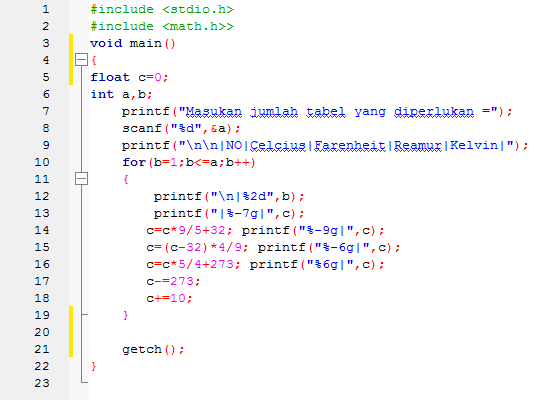Click the Kelvin text in line 9
Viewport: 544px width, 400px height.
click(x=474, y=145)
